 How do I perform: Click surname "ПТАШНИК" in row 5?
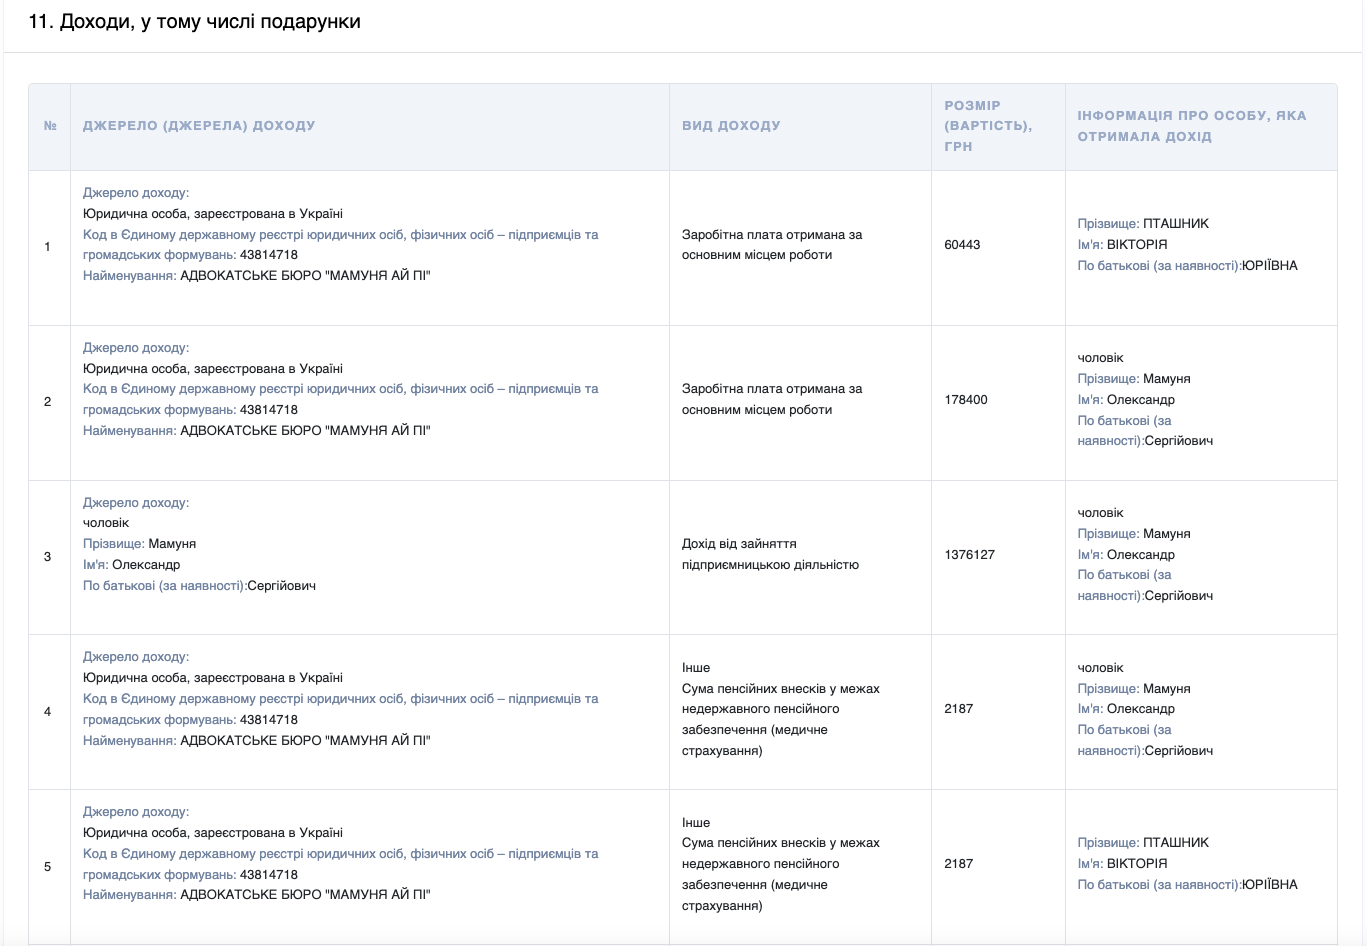point(1176,843)
